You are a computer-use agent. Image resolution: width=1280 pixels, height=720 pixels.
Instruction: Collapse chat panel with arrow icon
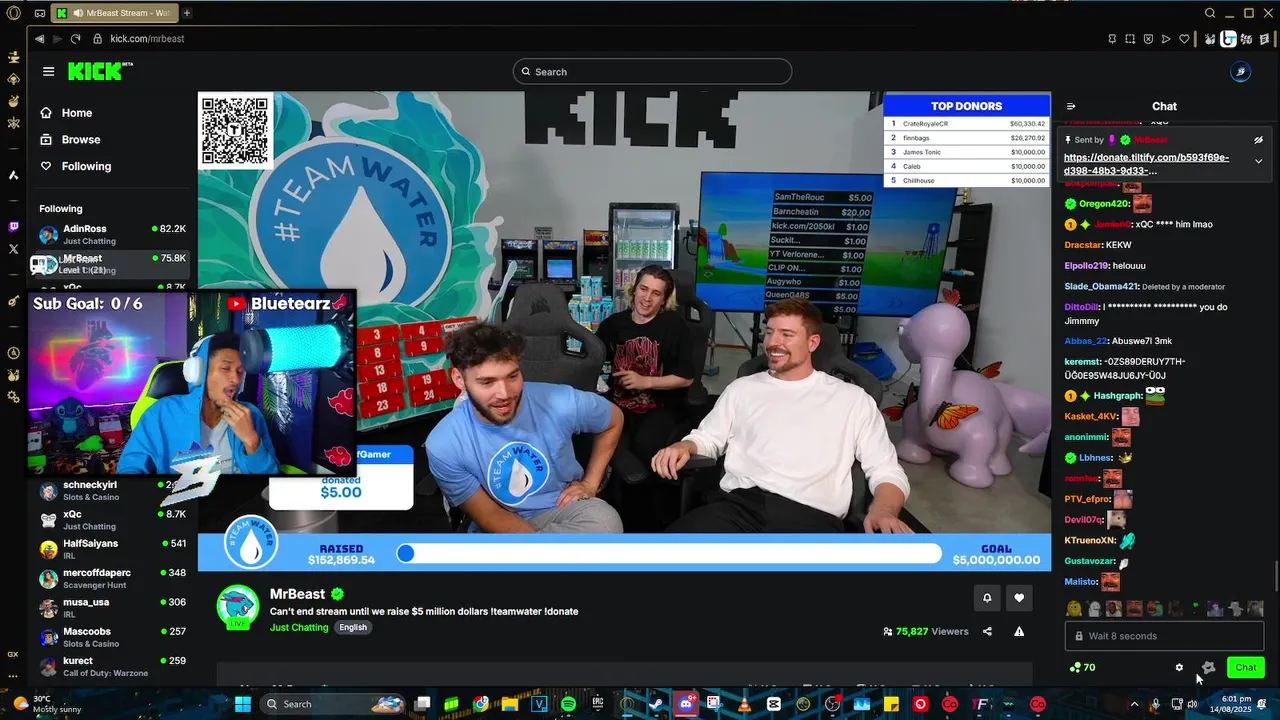click(x=1071, y=106)
